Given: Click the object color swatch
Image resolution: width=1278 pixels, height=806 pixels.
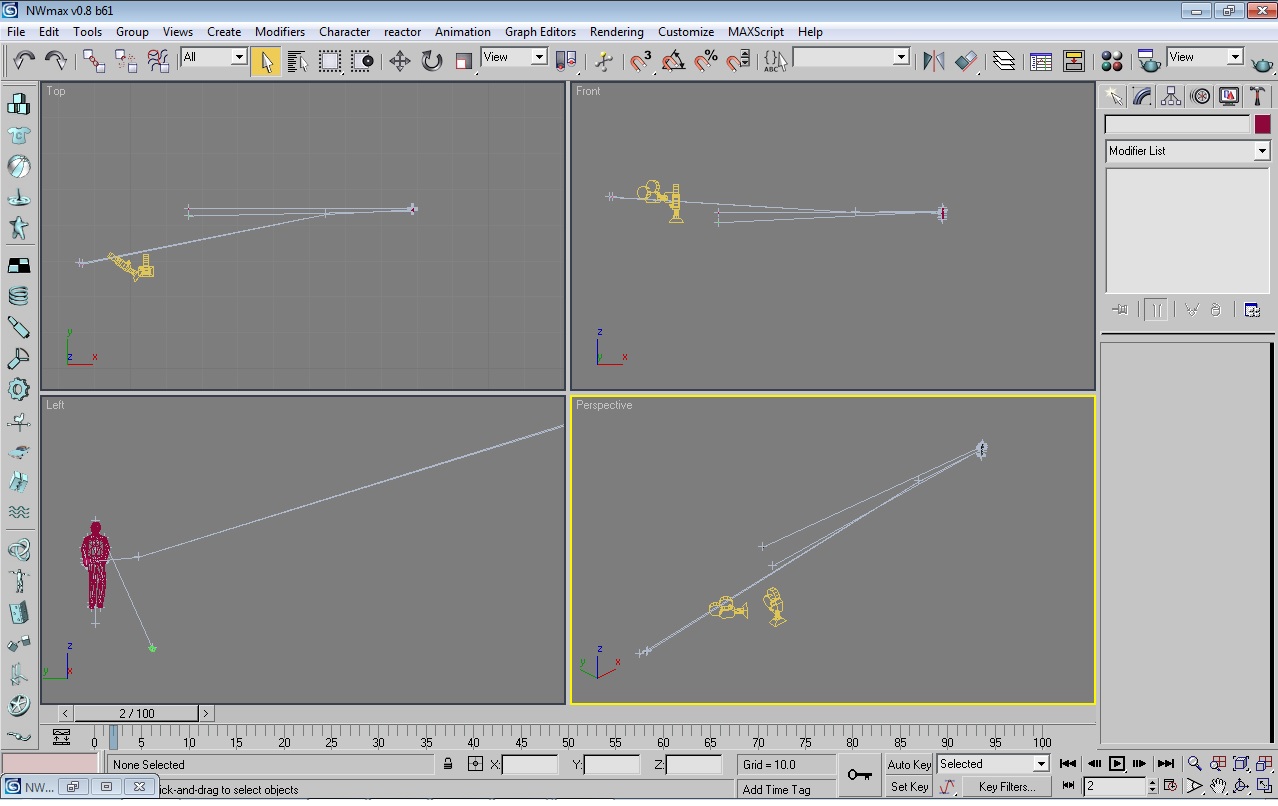Looking at the screenshot, I should [1262, 125].
